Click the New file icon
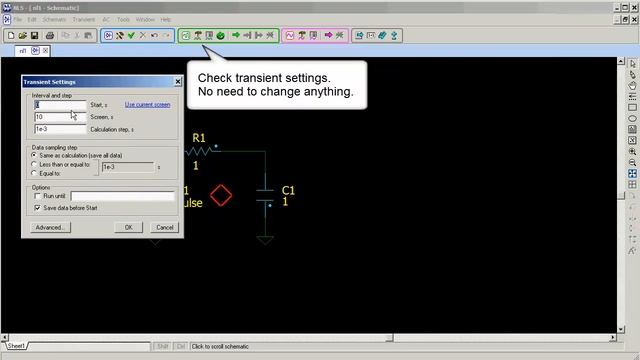640x360 pixels. tap(11, 36)
